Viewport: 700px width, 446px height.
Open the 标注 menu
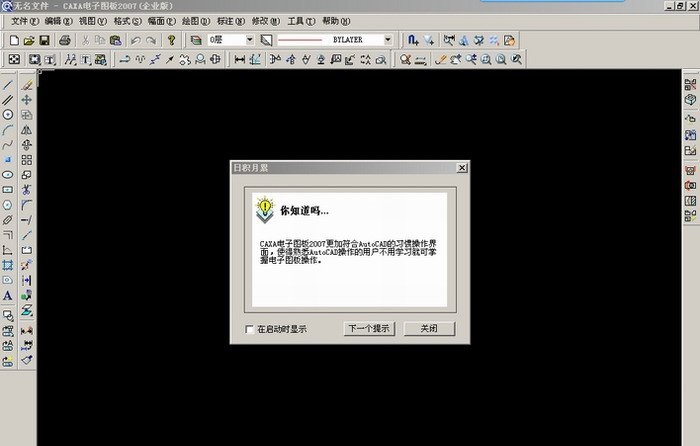click(231, 21)
